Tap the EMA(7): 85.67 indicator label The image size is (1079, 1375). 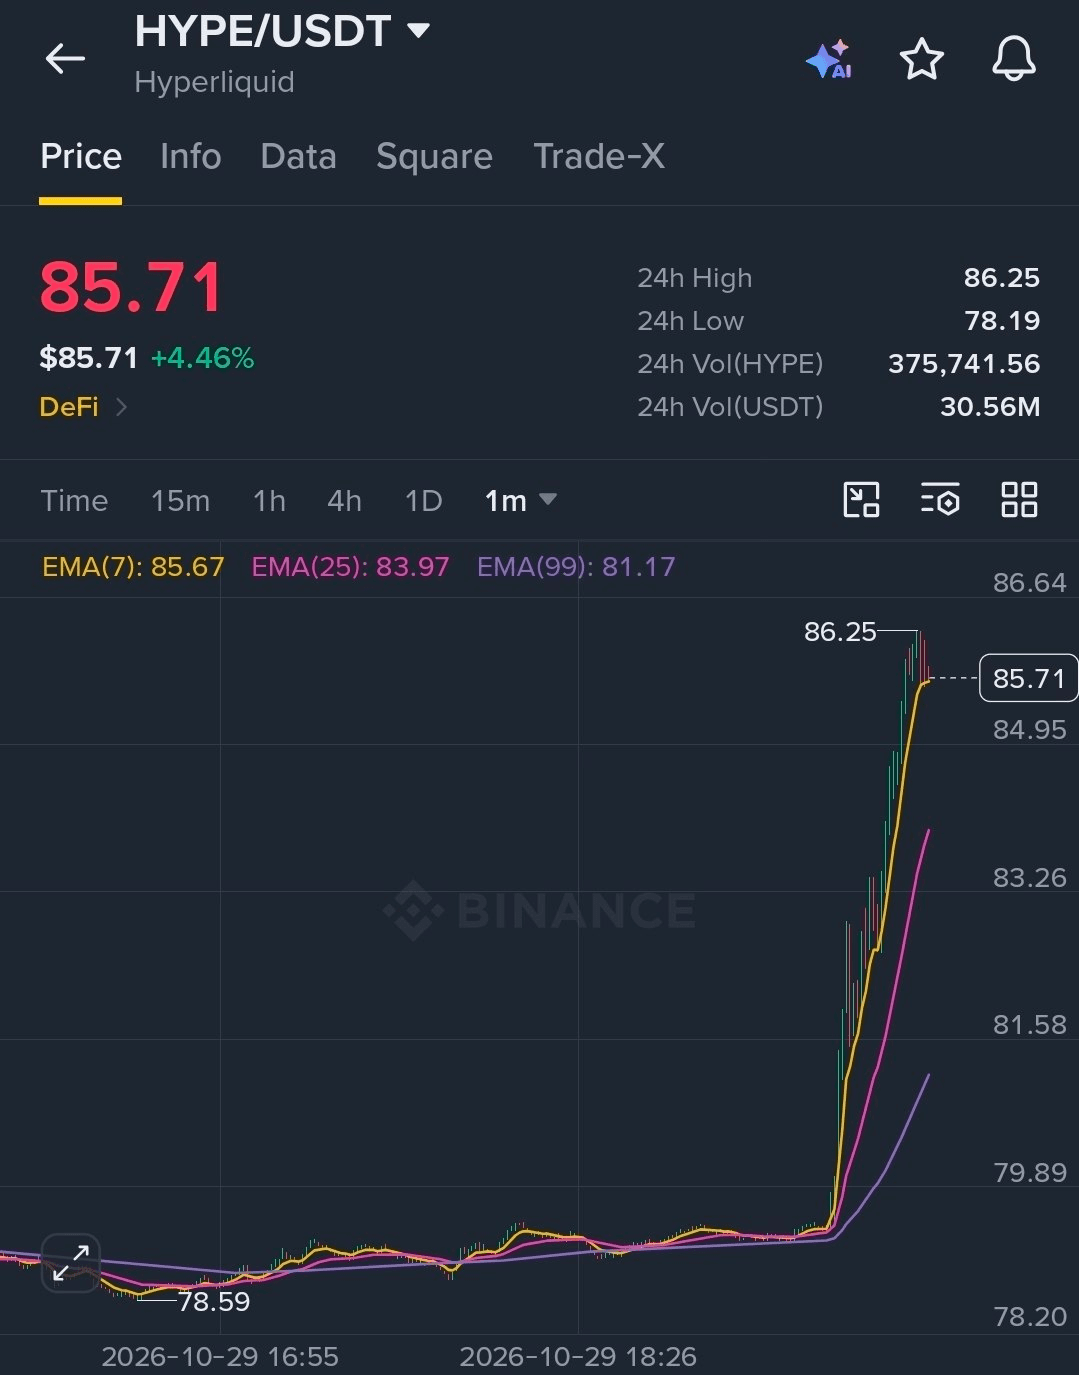coord(133,567)
